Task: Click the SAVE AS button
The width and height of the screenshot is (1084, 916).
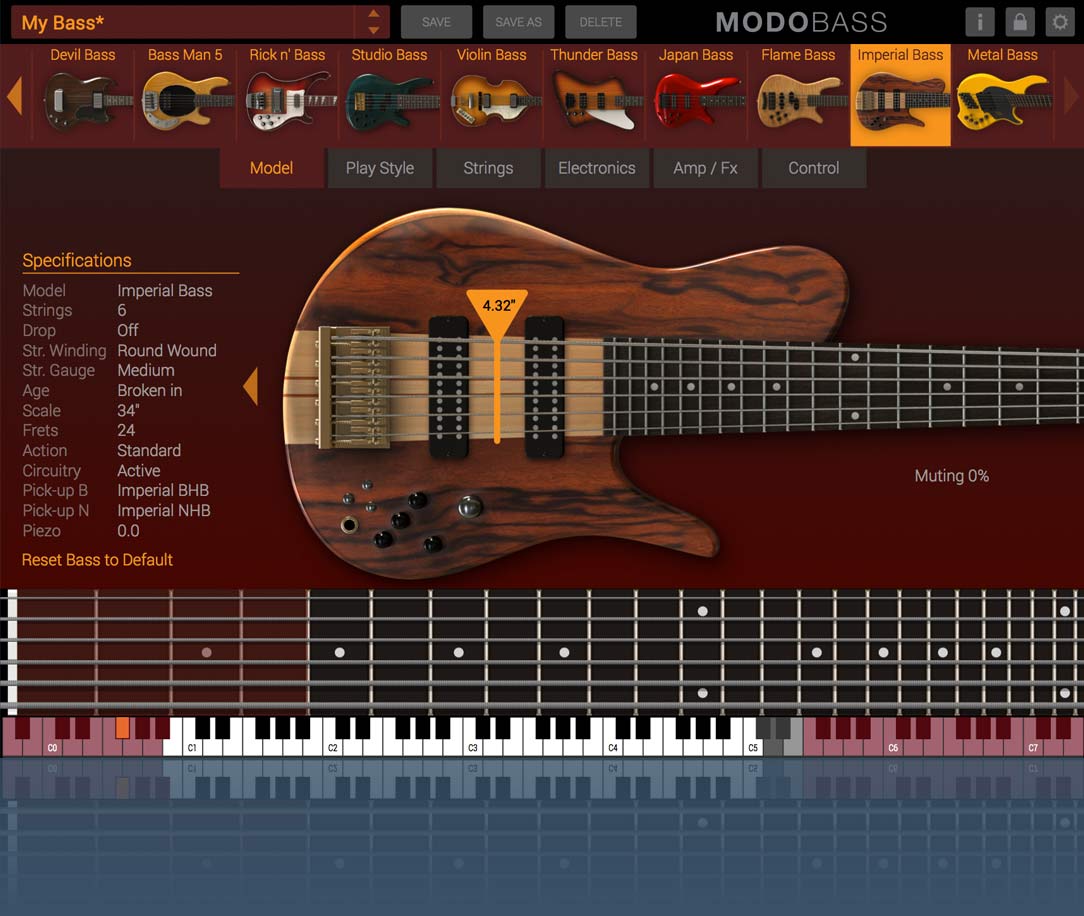Action: pos(518,21)
